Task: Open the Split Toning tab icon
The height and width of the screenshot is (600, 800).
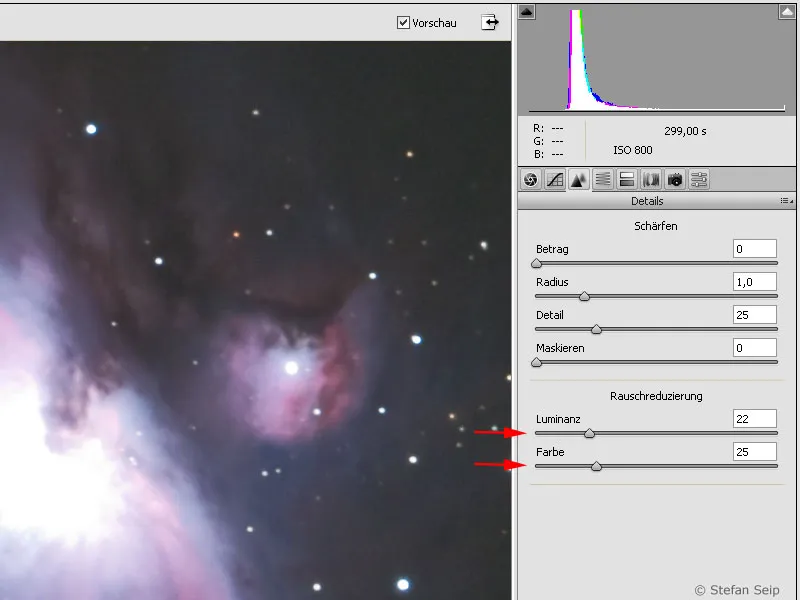Action: click(627, 180)
